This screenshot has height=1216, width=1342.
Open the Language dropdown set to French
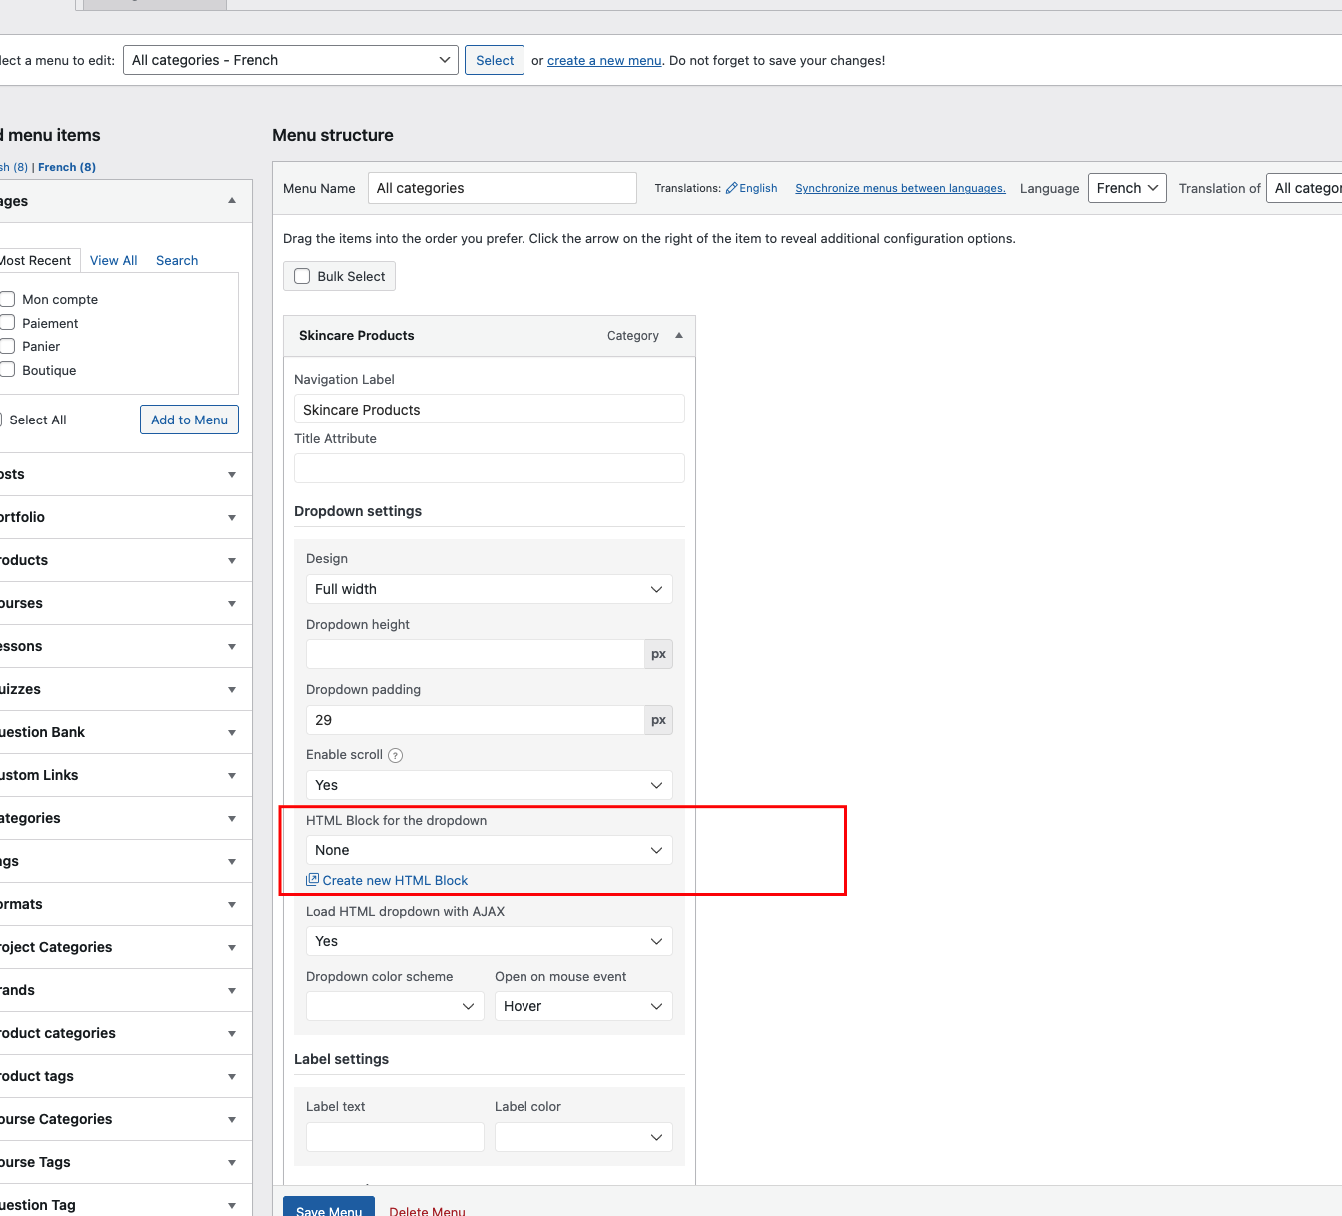coord(1127,188)
